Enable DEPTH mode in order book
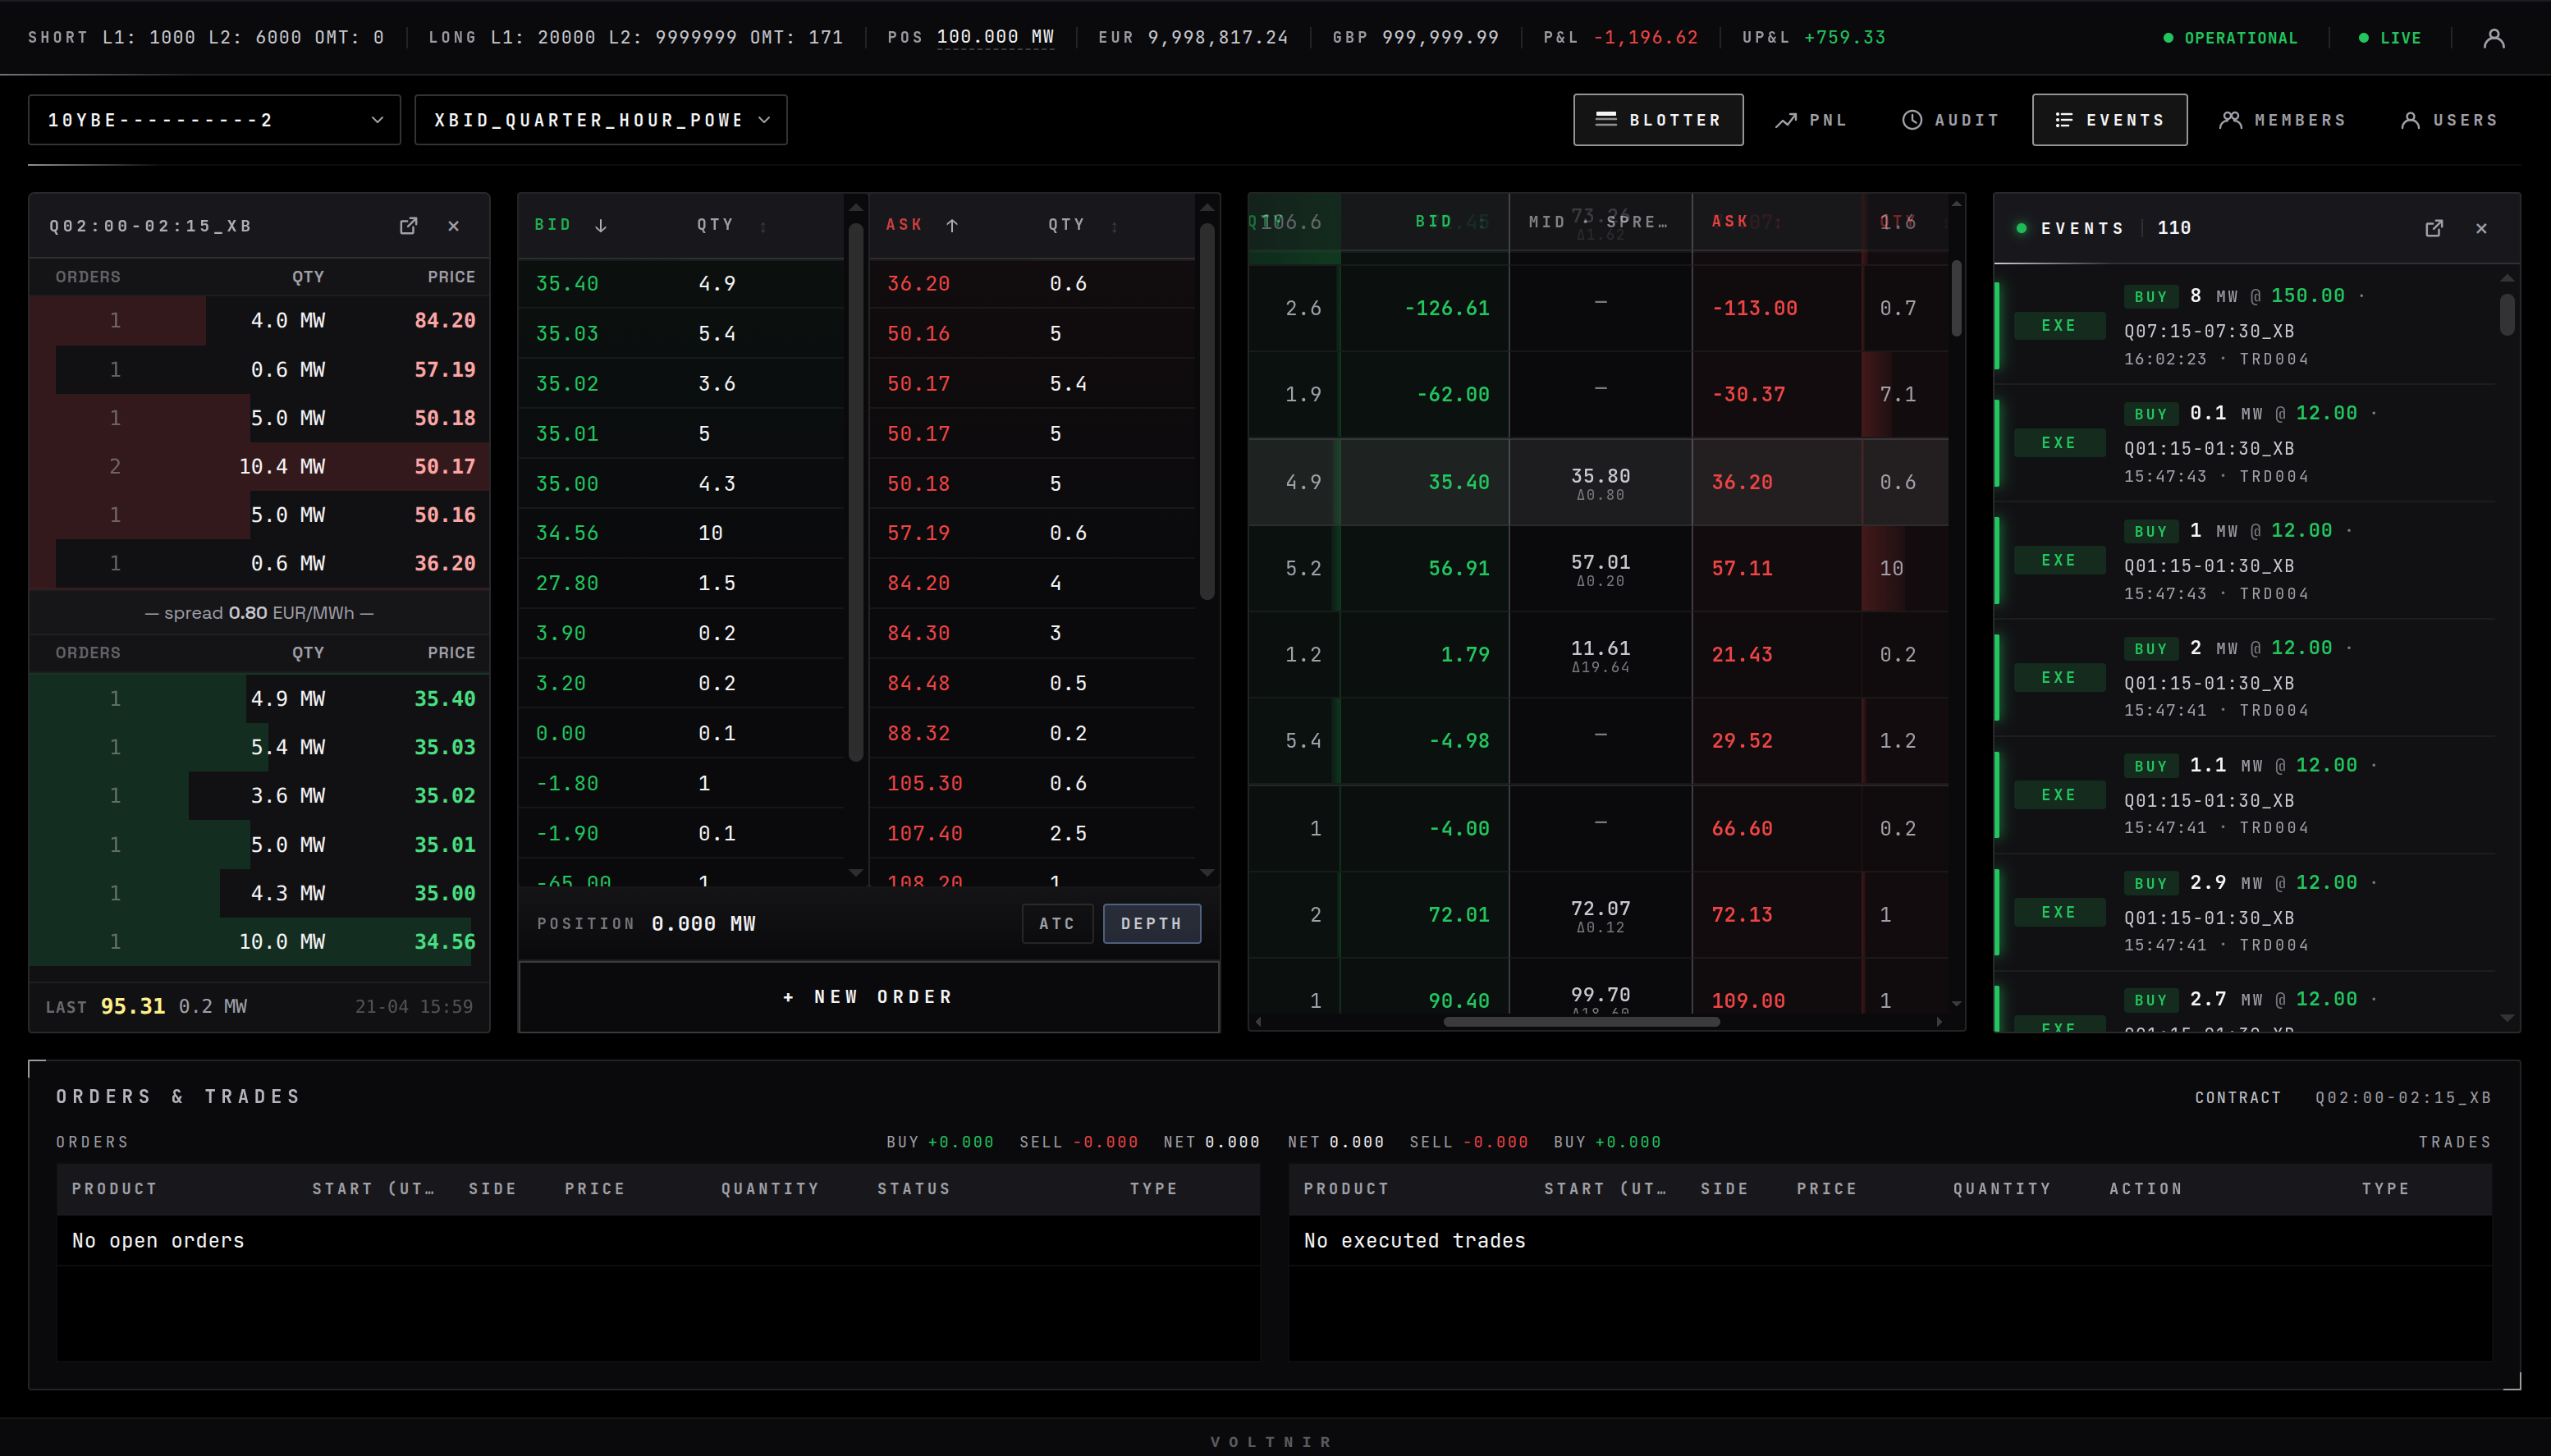The height and width of the screenshot is (1456, 2551). [1151, 923]
